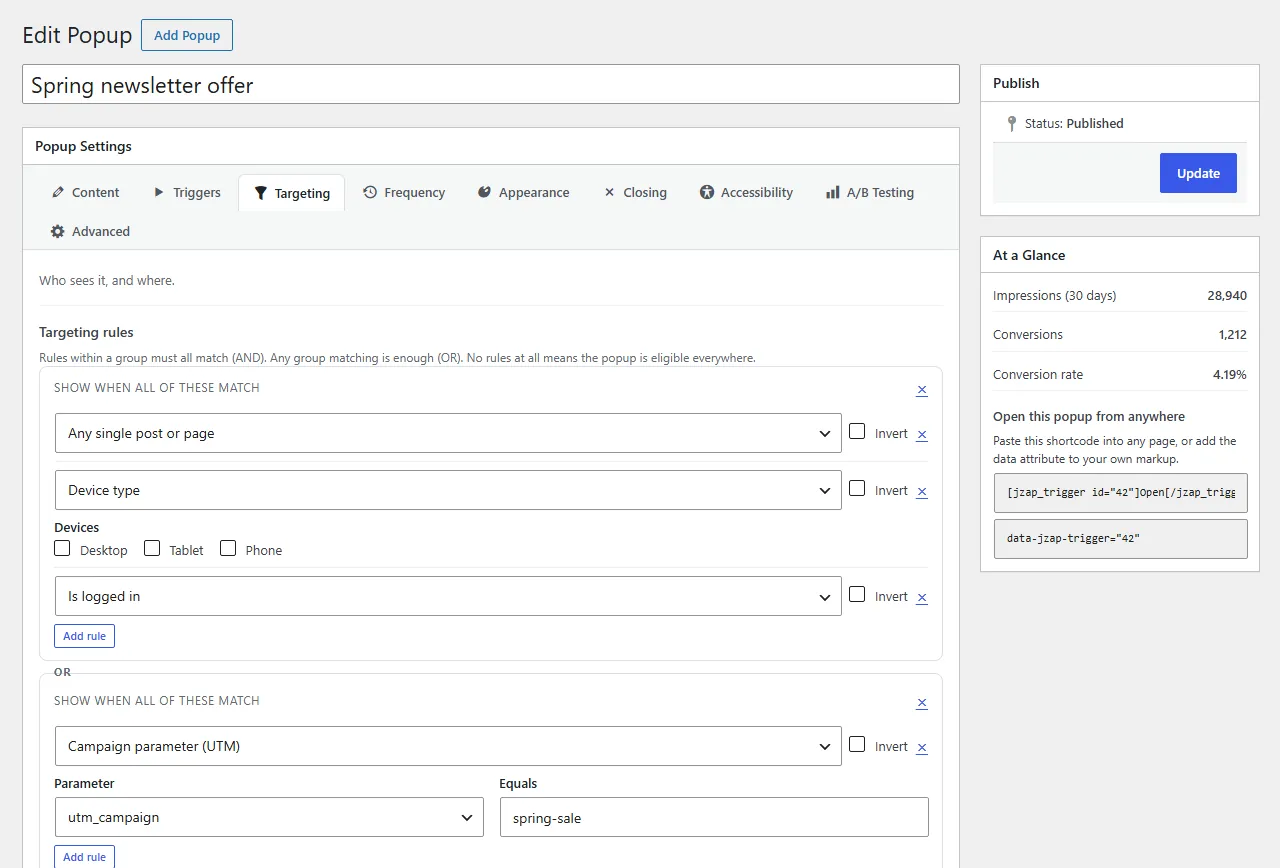Check the Desktop device checkbox
The height and width of the screenshot is (868, 1280).
(x=62, y=548)
